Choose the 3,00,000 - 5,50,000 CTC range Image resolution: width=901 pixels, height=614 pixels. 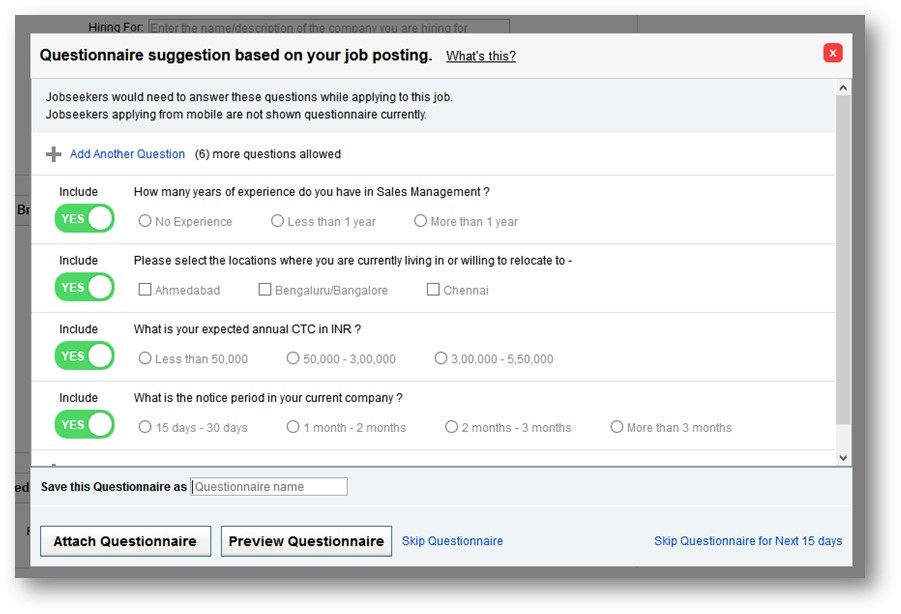click(441, 358)
